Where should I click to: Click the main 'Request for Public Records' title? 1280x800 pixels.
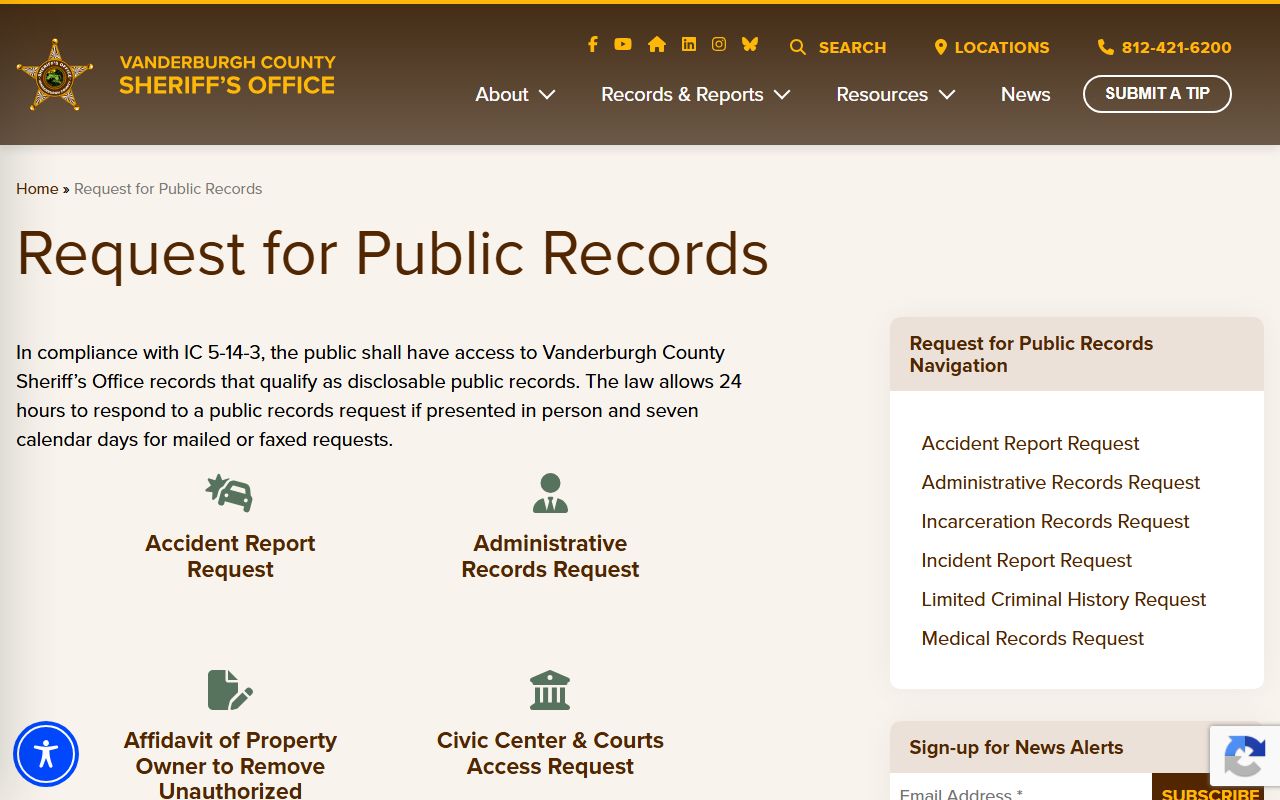click(392, 253)
